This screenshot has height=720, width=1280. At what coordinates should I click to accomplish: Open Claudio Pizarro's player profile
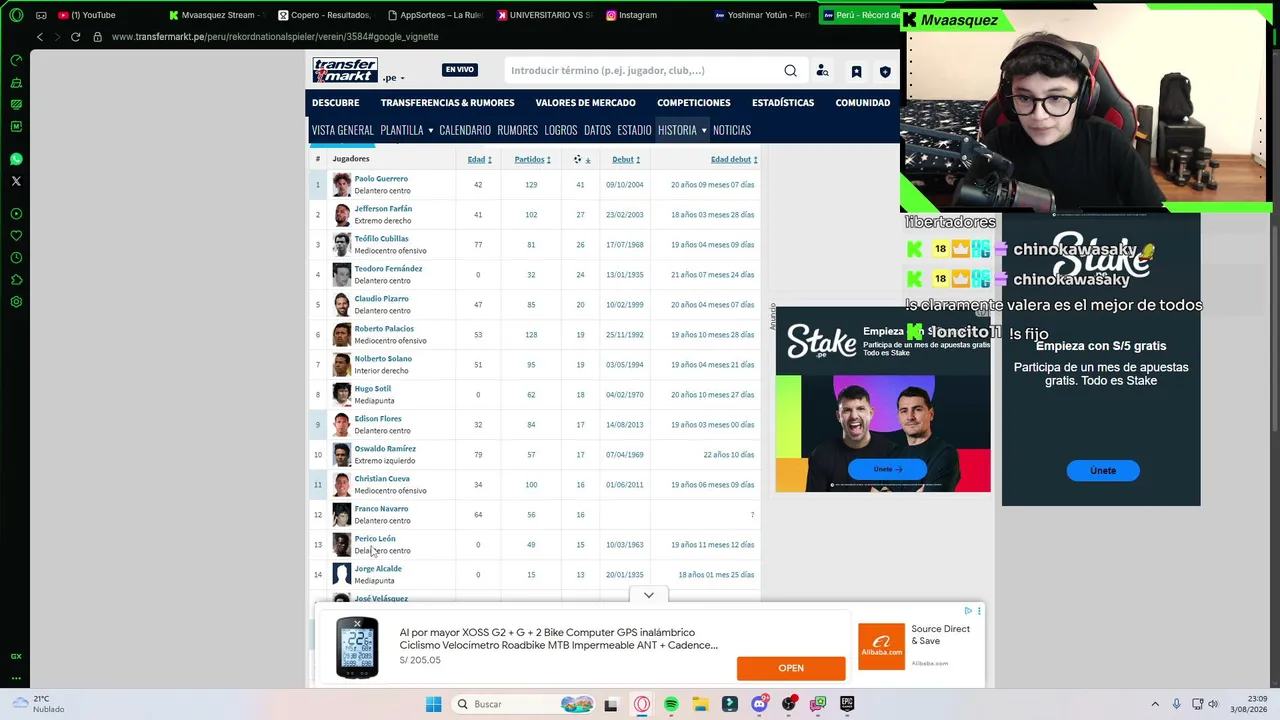[x=381, y=299]
